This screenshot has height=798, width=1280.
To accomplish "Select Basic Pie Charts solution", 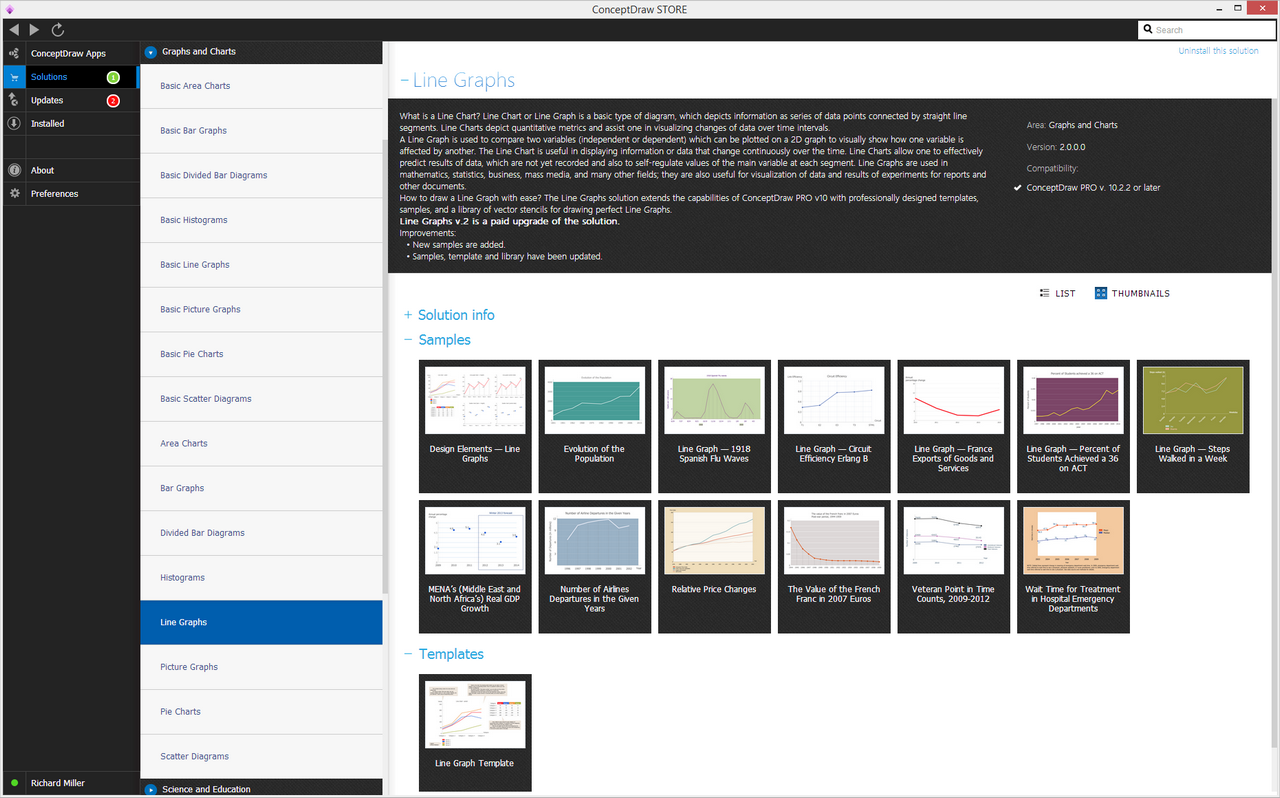I will [261, 354].
